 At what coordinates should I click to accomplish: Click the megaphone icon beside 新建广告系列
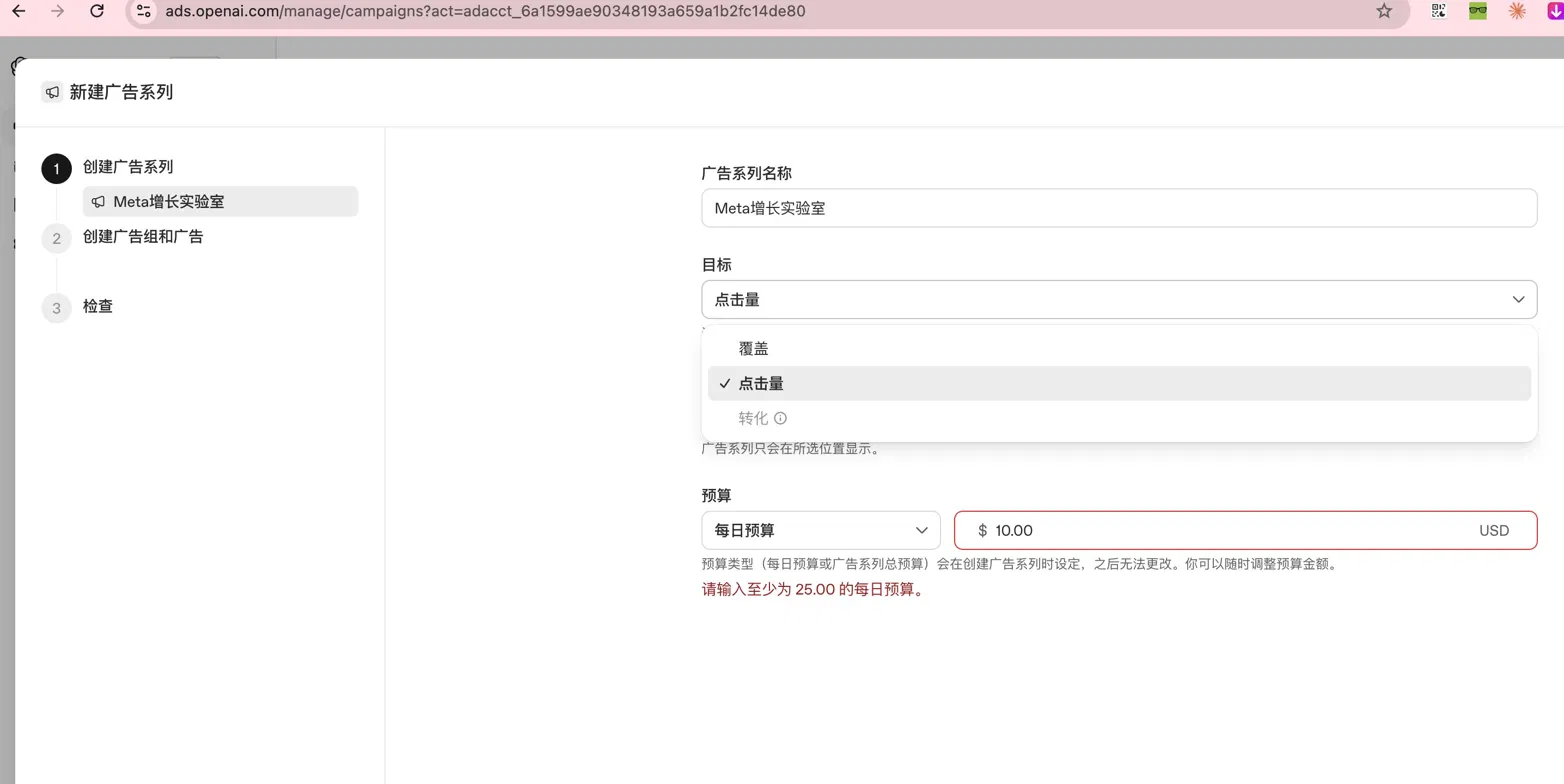click(x=52, y=92)
